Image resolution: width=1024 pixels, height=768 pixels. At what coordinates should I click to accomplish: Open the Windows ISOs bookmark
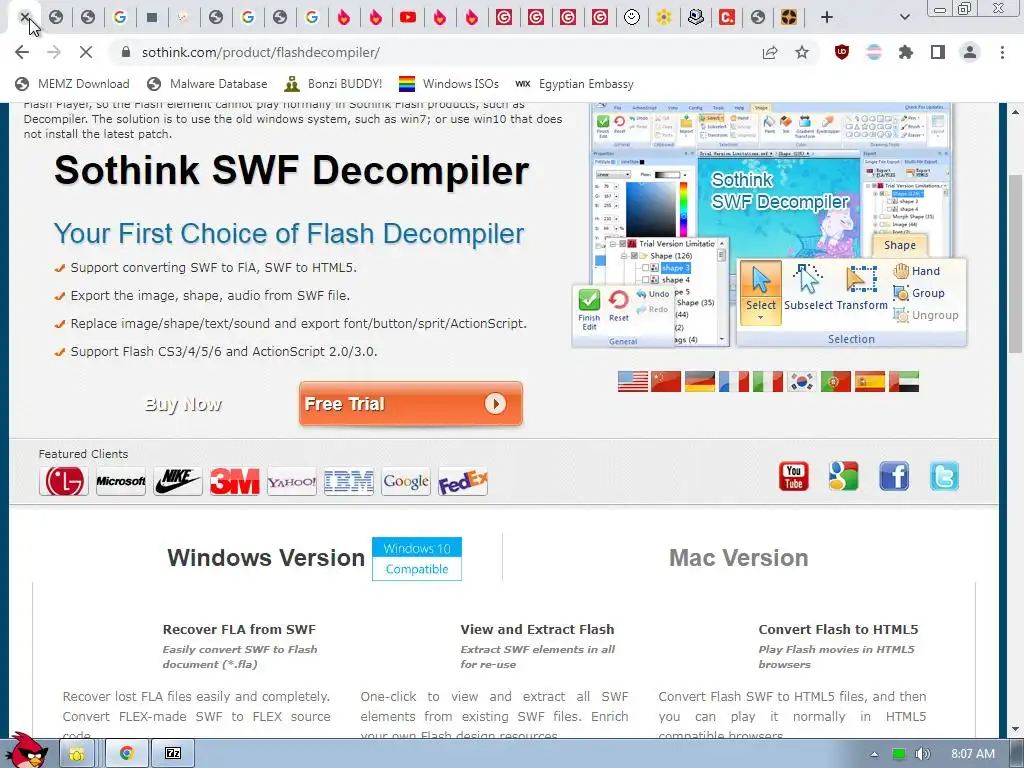[449, 84]
